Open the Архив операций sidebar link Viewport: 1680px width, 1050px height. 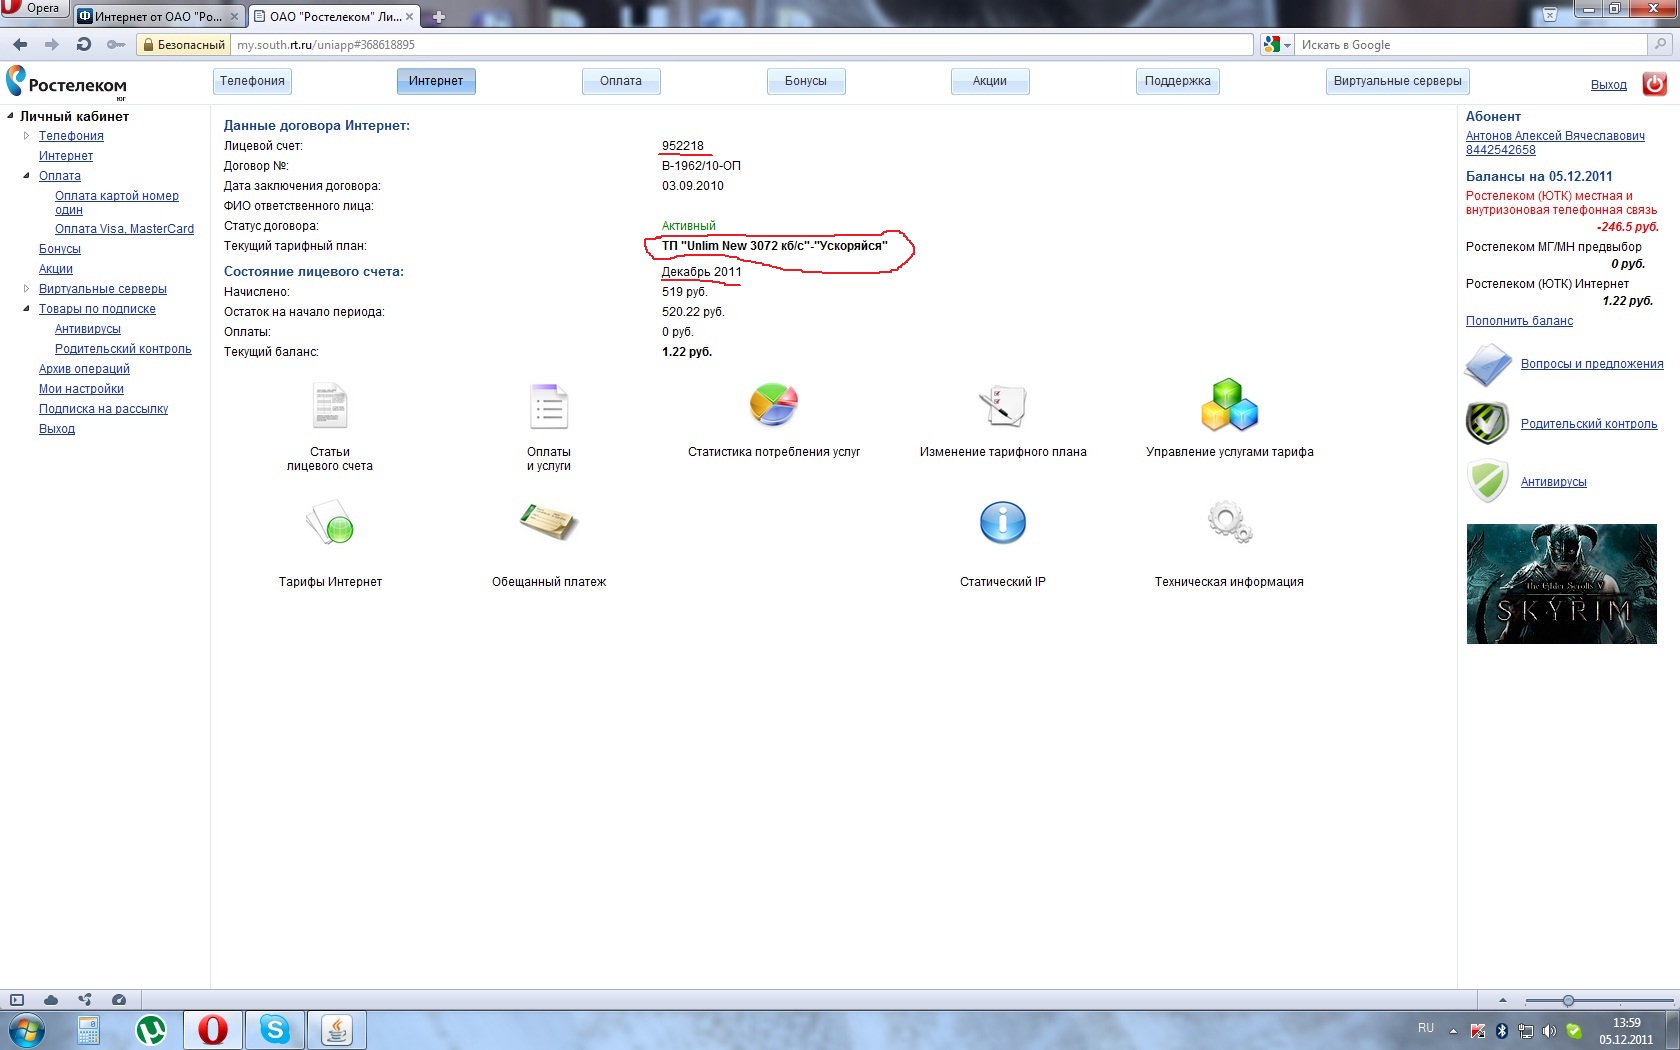pyautogui.click(x=84, y=369)
